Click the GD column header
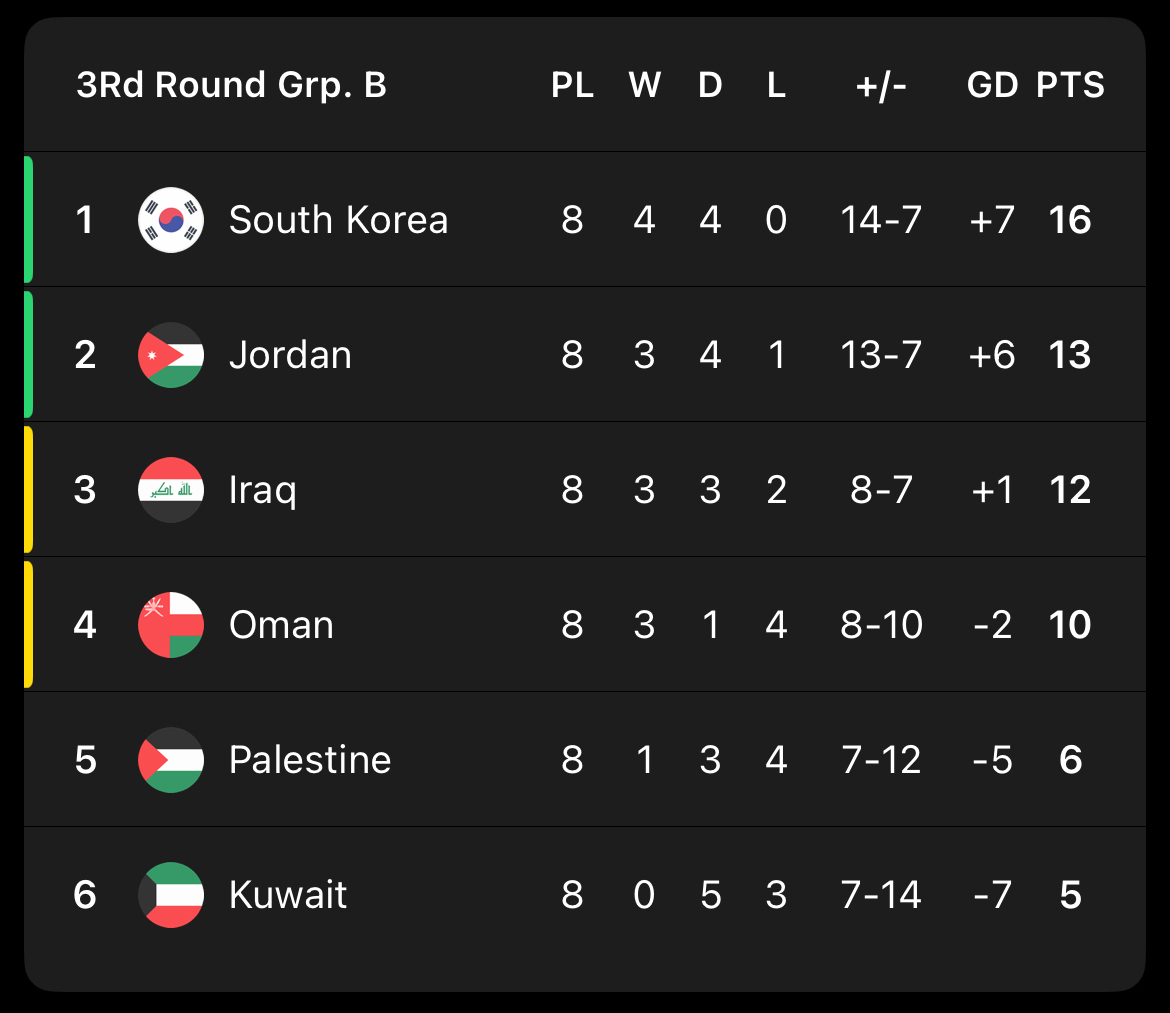 click(x=992, y=86)
